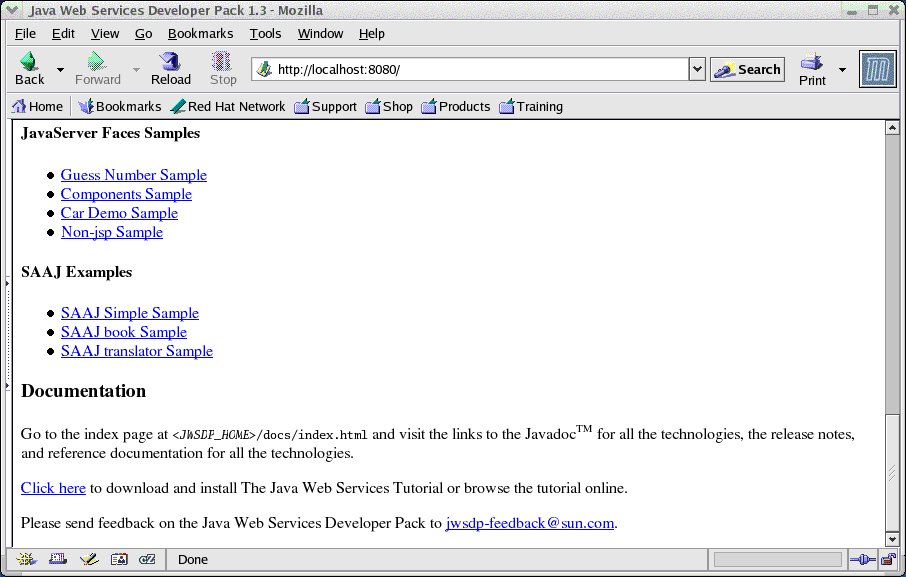Screen dimensions: 906x577
Task: Open Composer icon in status bar
Action: tap(89, 559)
